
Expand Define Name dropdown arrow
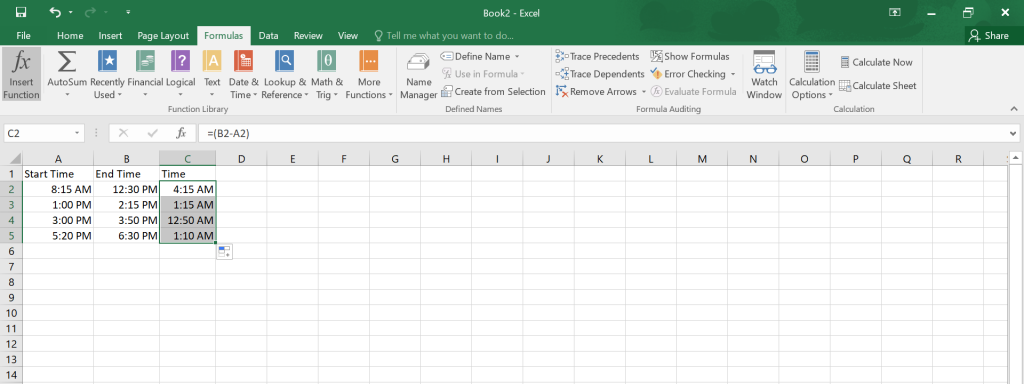coord(517,56)
